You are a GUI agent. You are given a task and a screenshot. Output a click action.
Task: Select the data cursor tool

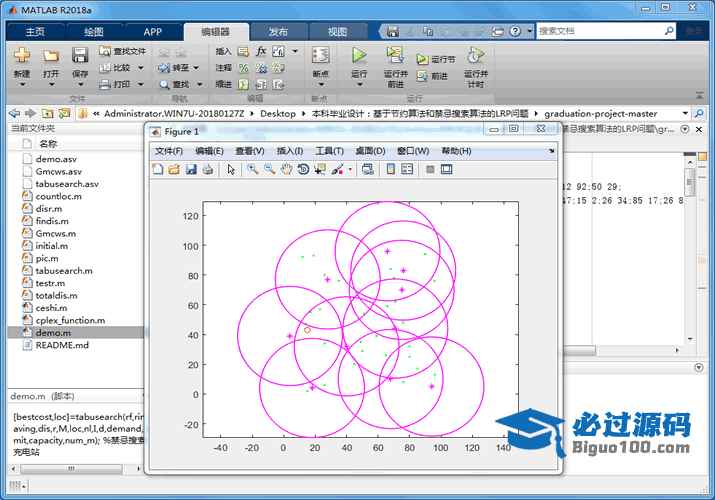(x=320, y=170)
